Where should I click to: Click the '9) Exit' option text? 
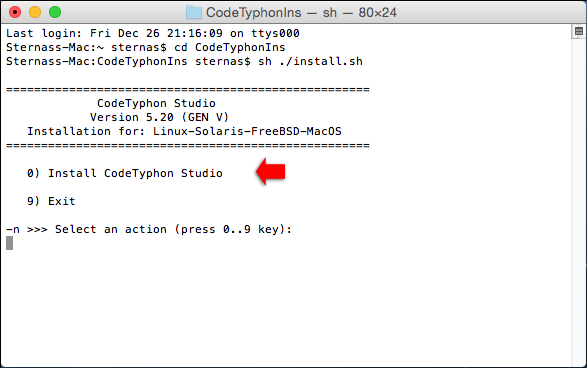[51, 201]
